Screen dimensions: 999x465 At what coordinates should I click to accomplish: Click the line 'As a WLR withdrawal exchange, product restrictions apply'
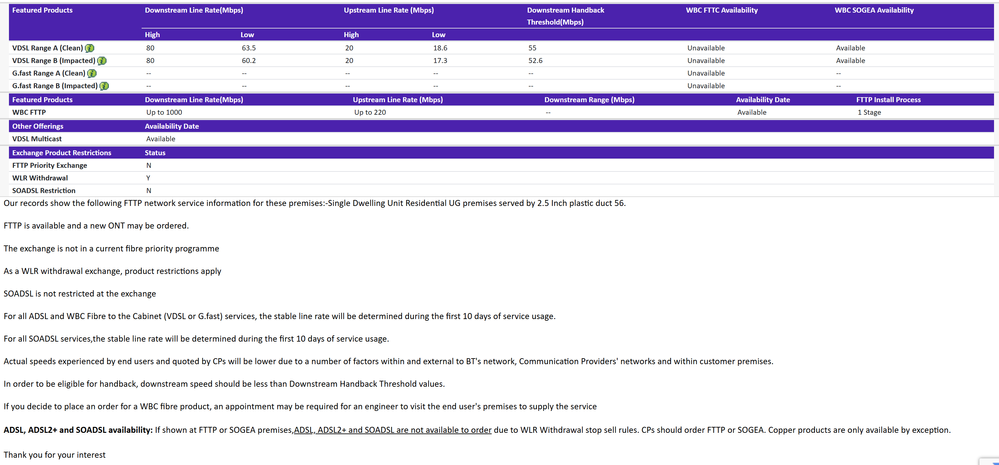(x=113, y=271)
